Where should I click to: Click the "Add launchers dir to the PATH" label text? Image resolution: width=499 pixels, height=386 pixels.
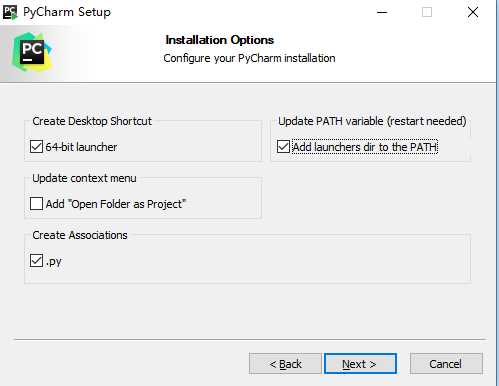(365, 147)
